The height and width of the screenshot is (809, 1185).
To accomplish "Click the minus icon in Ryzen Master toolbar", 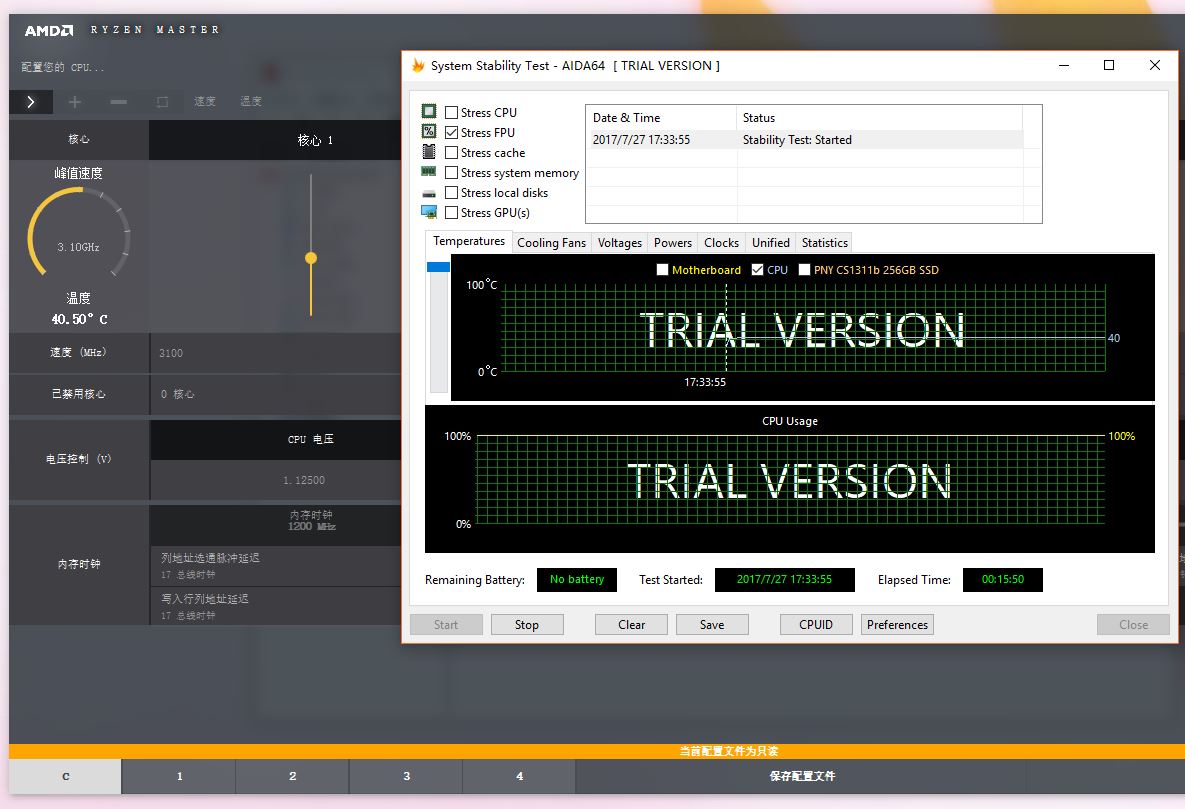I will tap(119, 101).
